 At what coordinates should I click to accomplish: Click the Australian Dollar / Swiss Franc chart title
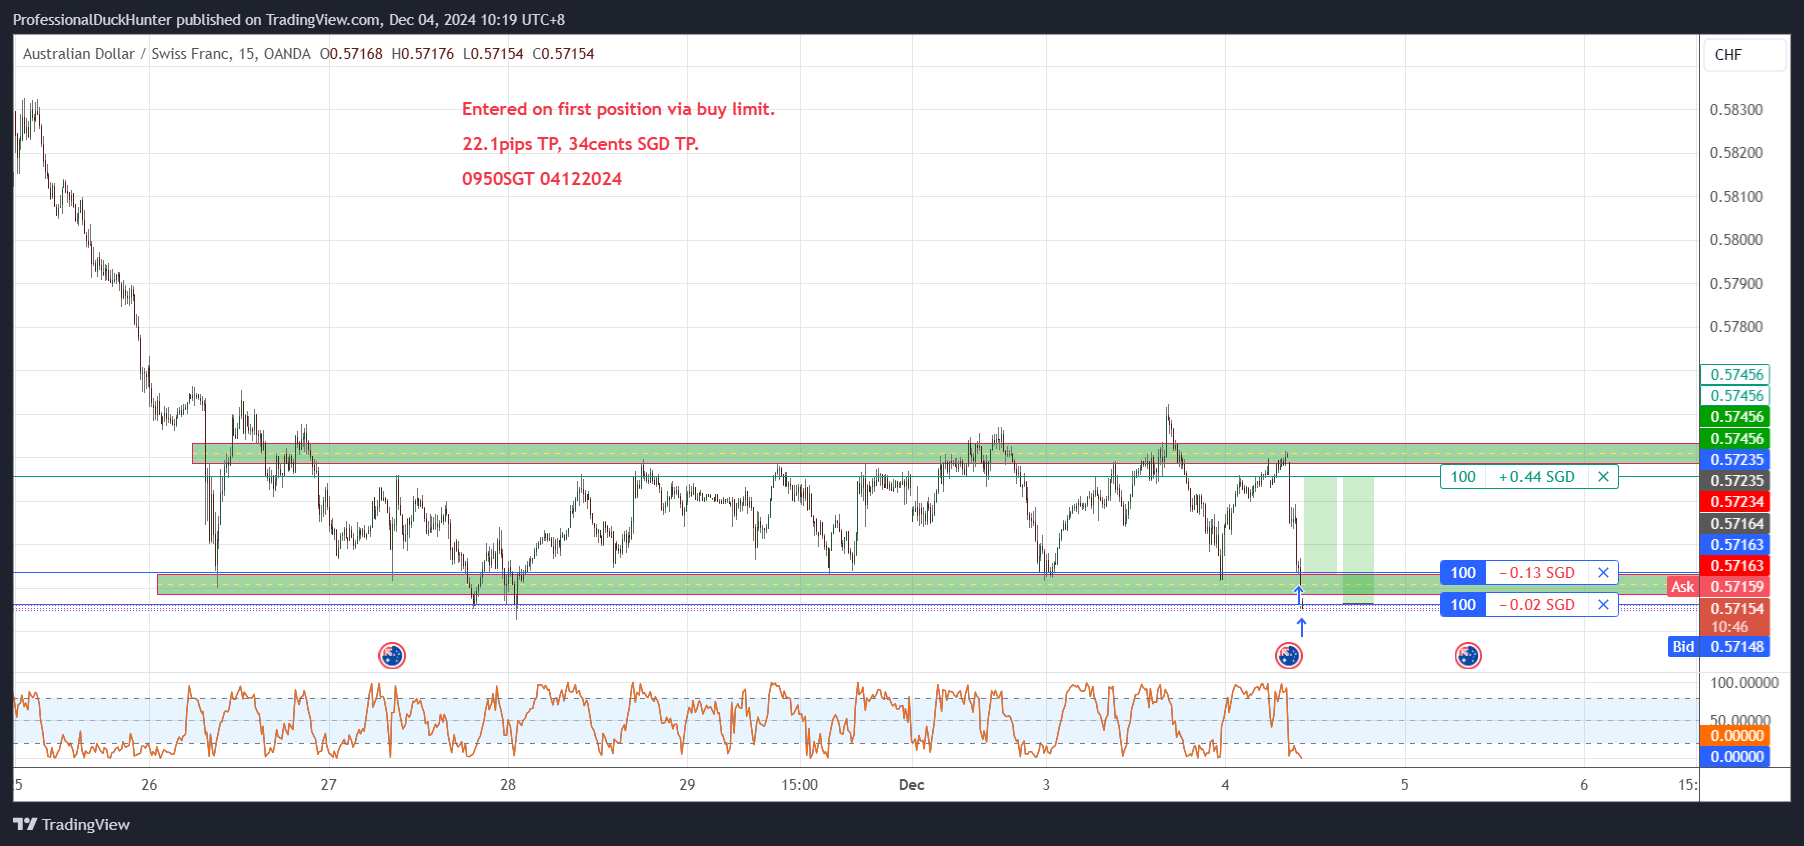click(x=166, y=54)
